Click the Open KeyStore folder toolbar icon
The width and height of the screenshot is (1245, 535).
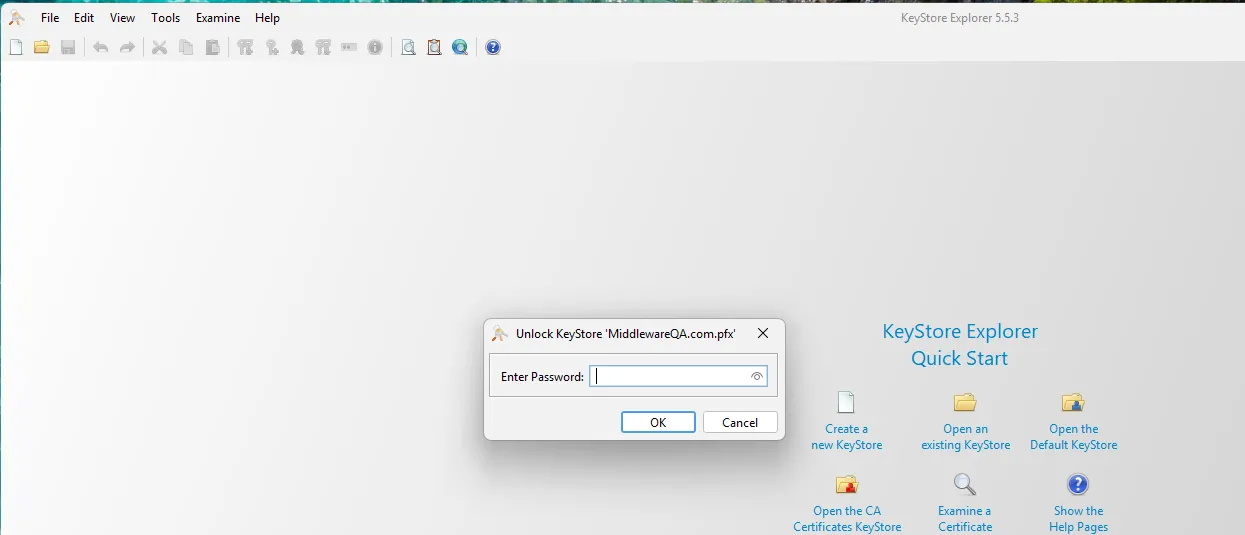point(42,47)
